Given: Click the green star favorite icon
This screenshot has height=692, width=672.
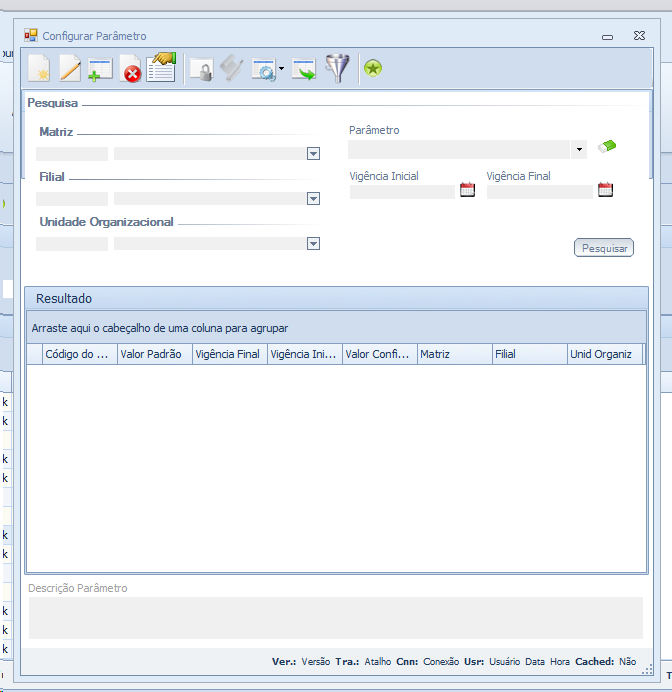Looking at the screenshot, I should pos(372,69).
